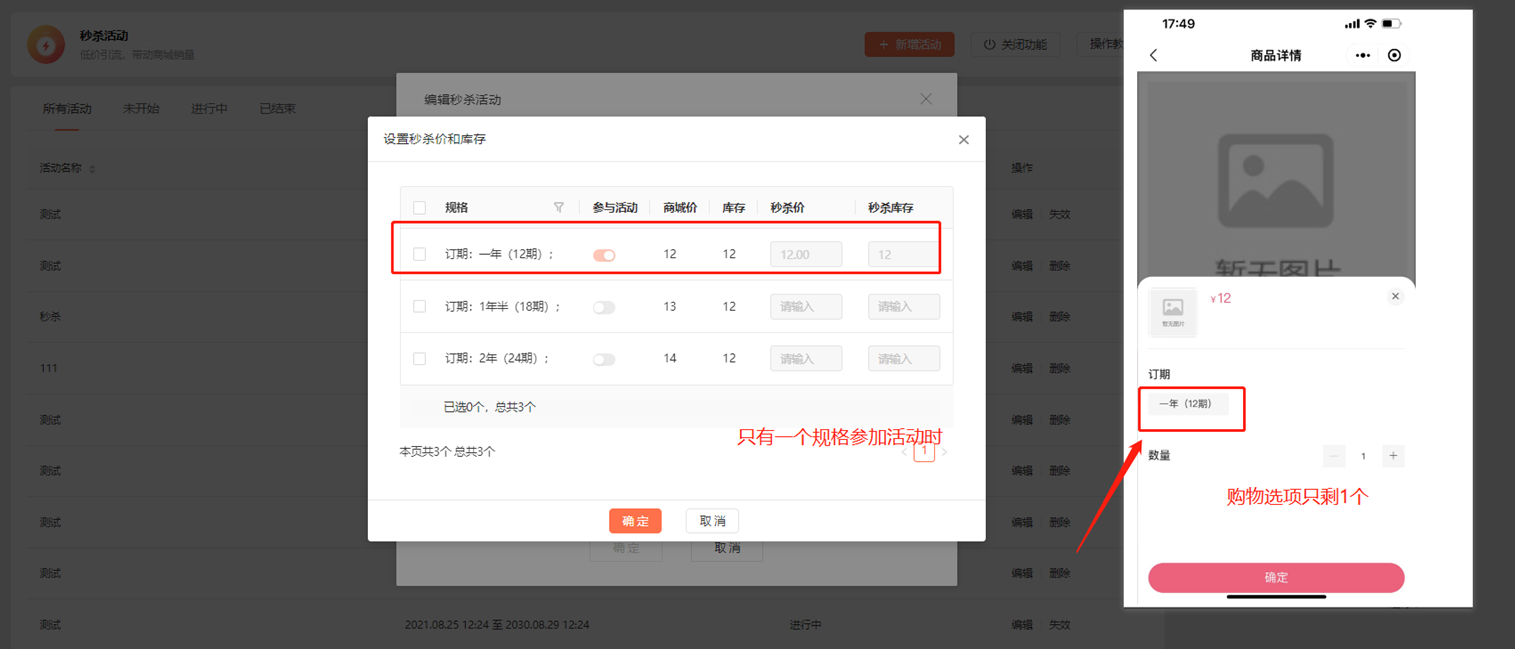Image resolution: width=1515 pixels, height=649 pixels.
Task: Tick the checkbox for the 2年（24期）row
Action: [420, 359]
